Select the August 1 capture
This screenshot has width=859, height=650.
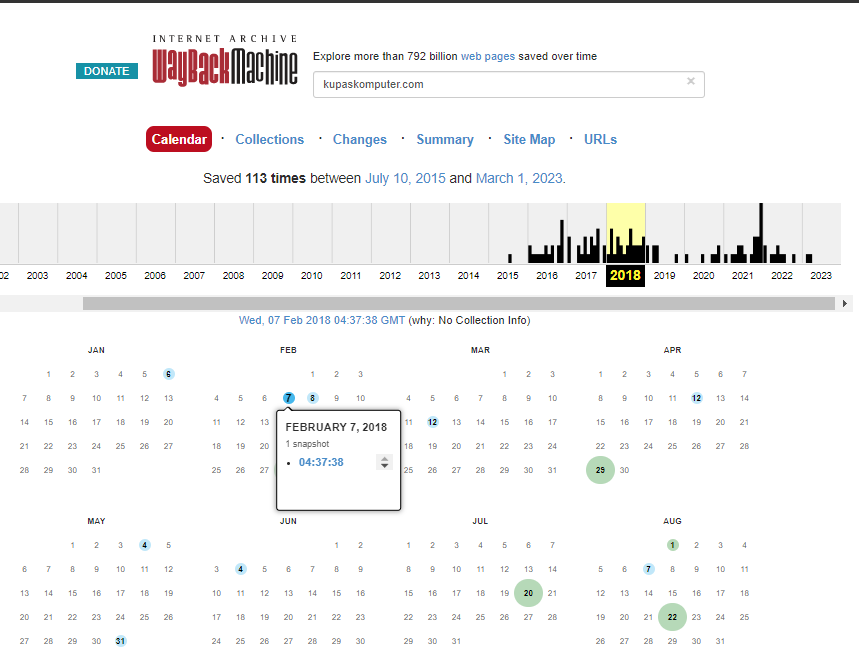tap(673, 545)
